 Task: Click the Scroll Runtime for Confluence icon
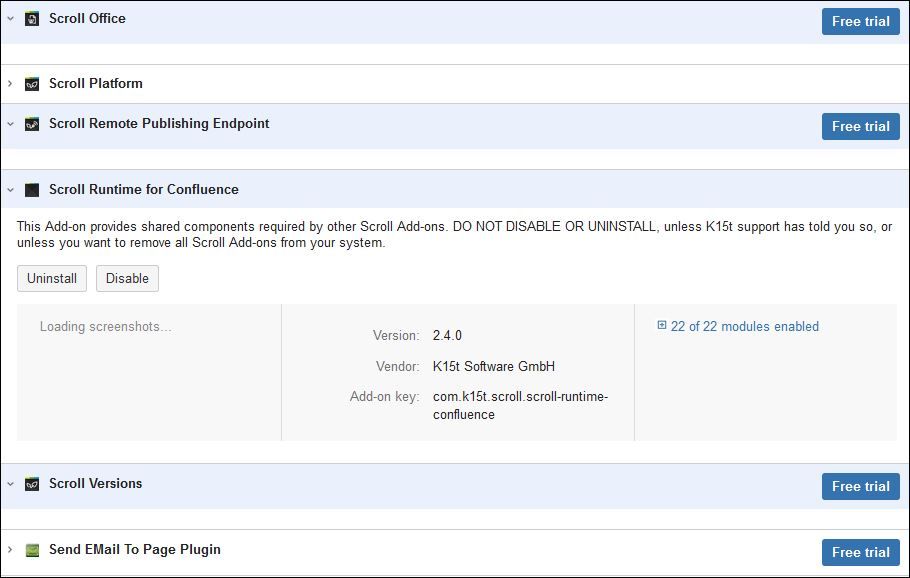point(32,190)
